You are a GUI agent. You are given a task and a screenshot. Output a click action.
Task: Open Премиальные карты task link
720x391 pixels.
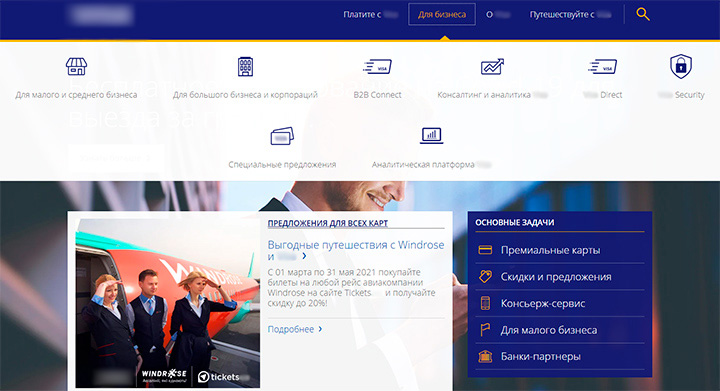[550, 250]
